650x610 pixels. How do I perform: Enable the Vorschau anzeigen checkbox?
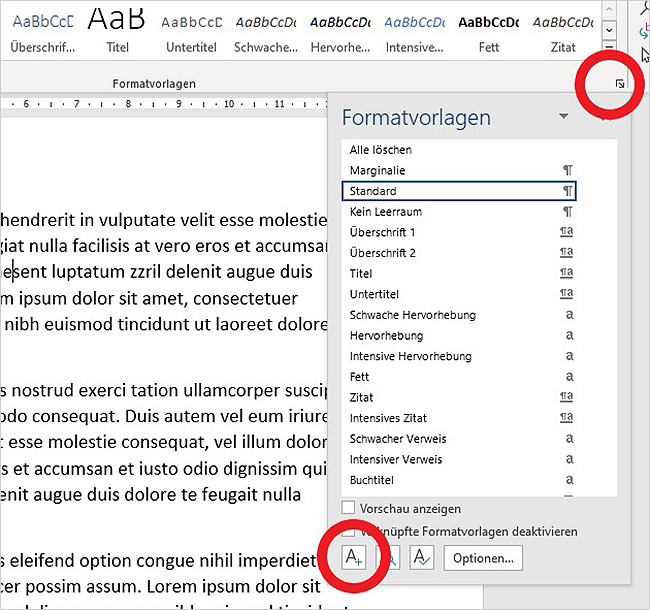pyautogui.click(x=348, y=508)
